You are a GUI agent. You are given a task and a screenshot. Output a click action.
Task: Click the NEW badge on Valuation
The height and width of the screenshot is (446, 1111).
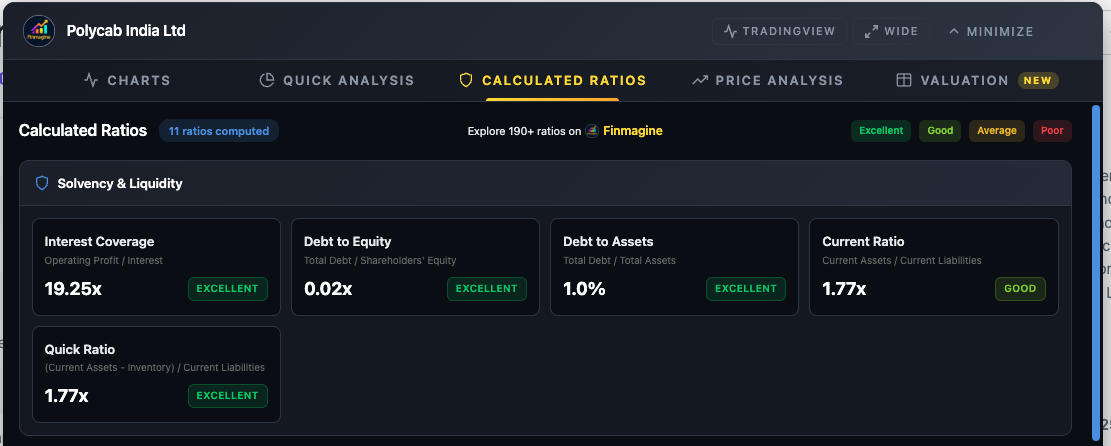pyautogui.click(x=1038, y=80)
